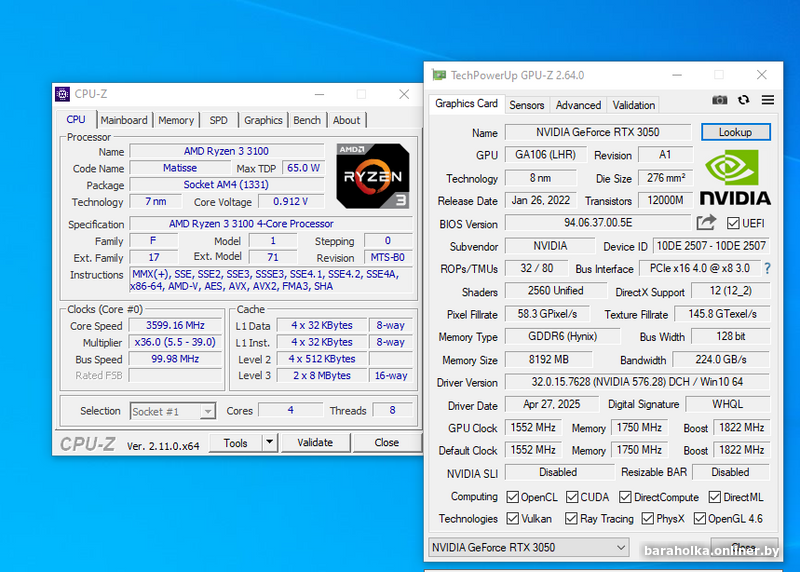This screenshot has width=800, height=572.
Task: Click the Device ID value 10DE 2507
Action: tap(711, 246)
